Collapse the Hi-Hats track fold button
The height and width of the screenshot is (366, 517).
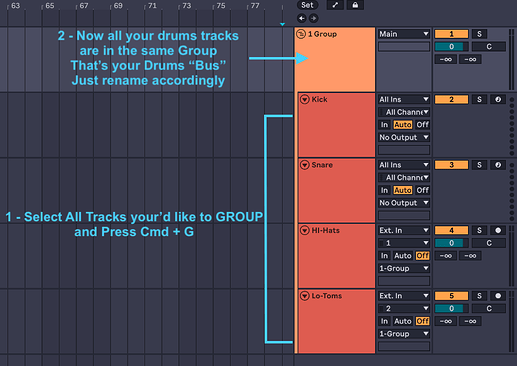pos(305,230)
